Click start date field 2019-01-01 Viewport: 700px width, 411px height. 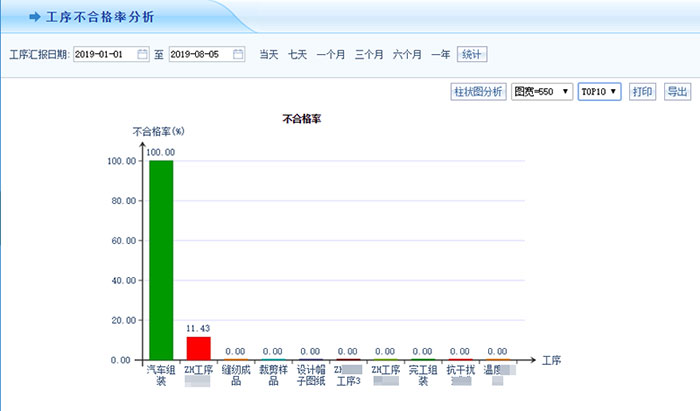[x=104, y=54]
